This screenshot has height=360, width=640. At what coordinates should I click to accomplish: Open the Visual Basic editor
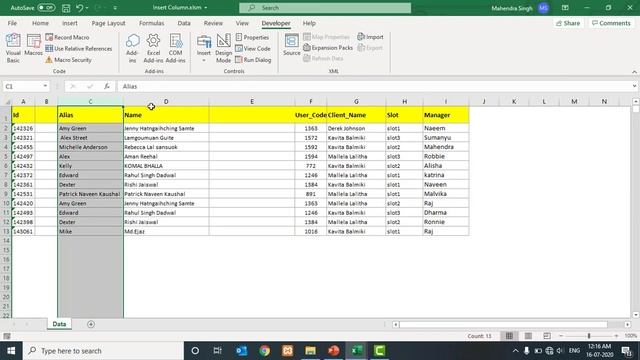[13, 48]
